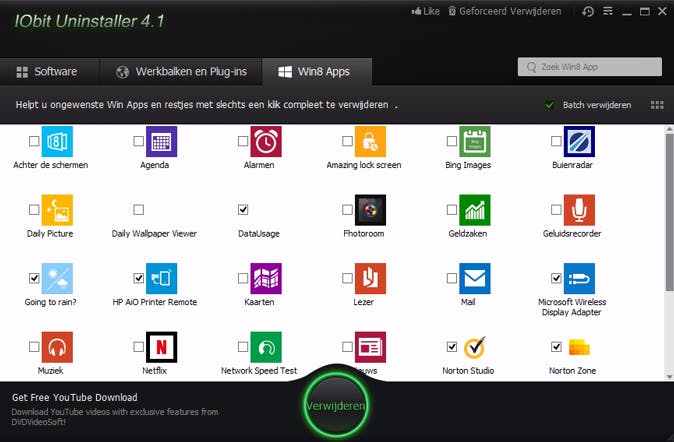Select the Win8 Apps tab
The width and height of the screenshot is (674, 442).
tap(317, 71)
